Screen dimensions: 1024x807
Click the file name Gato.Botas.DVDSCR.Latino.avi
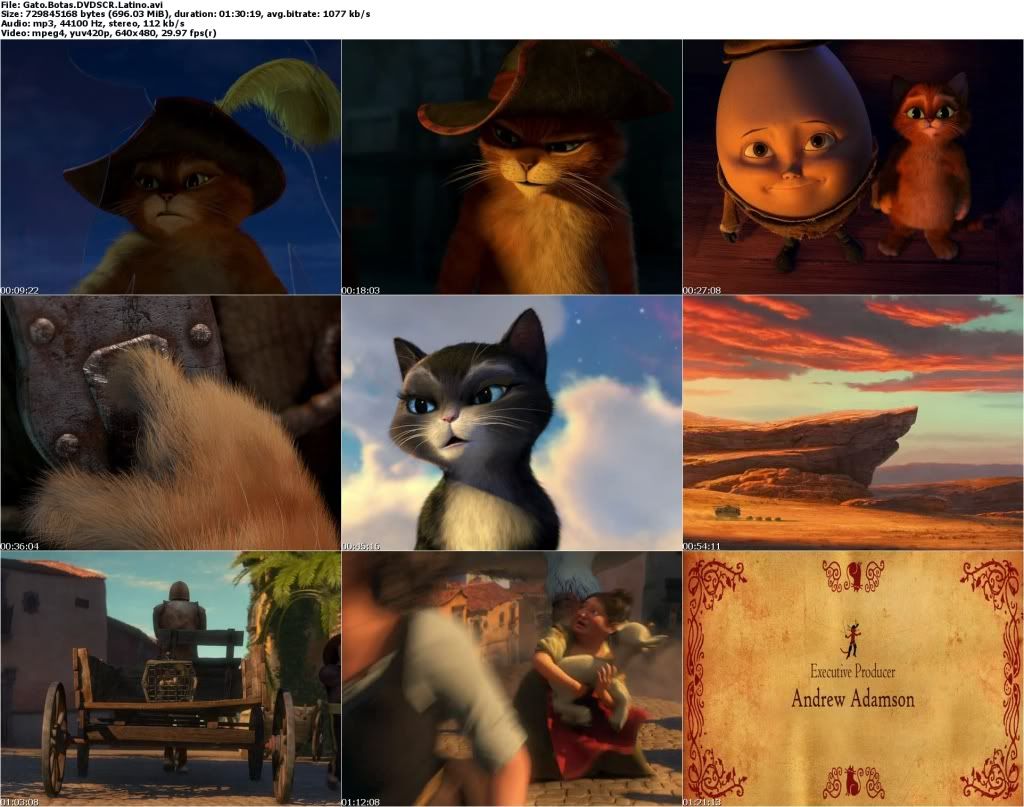[93, 5]
